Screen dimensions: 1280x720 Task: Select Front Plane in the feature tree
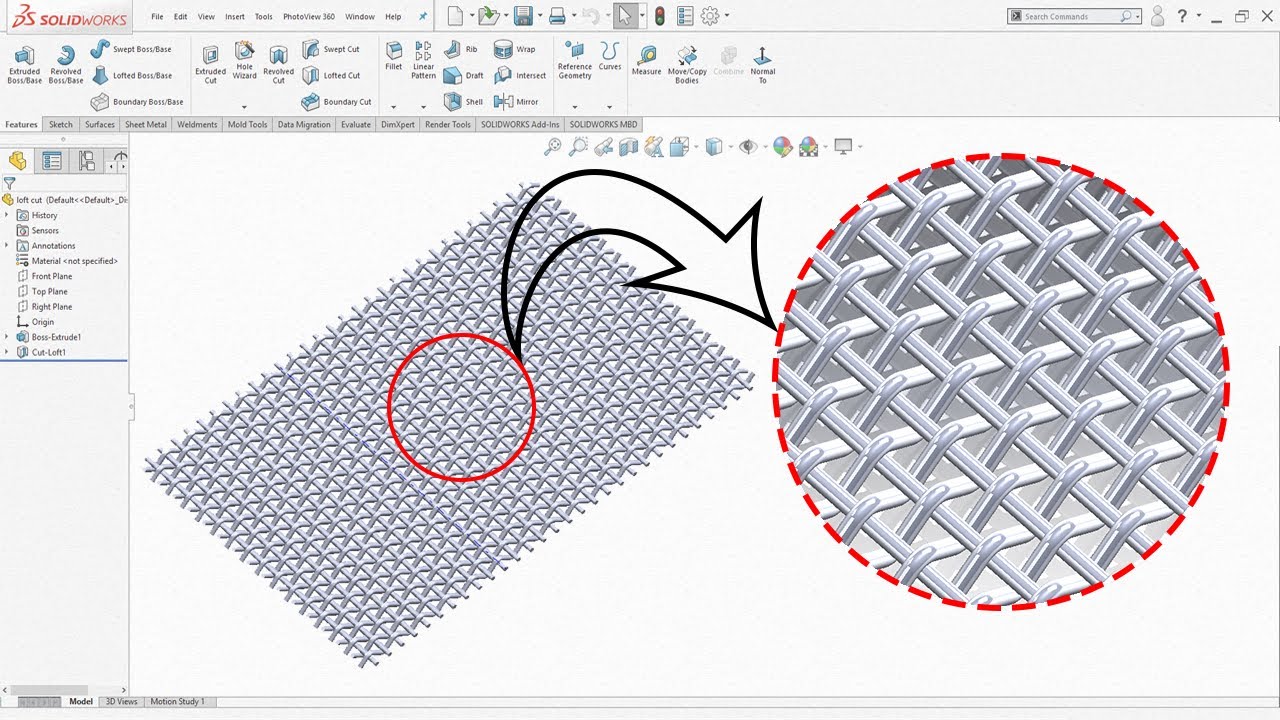52,276
